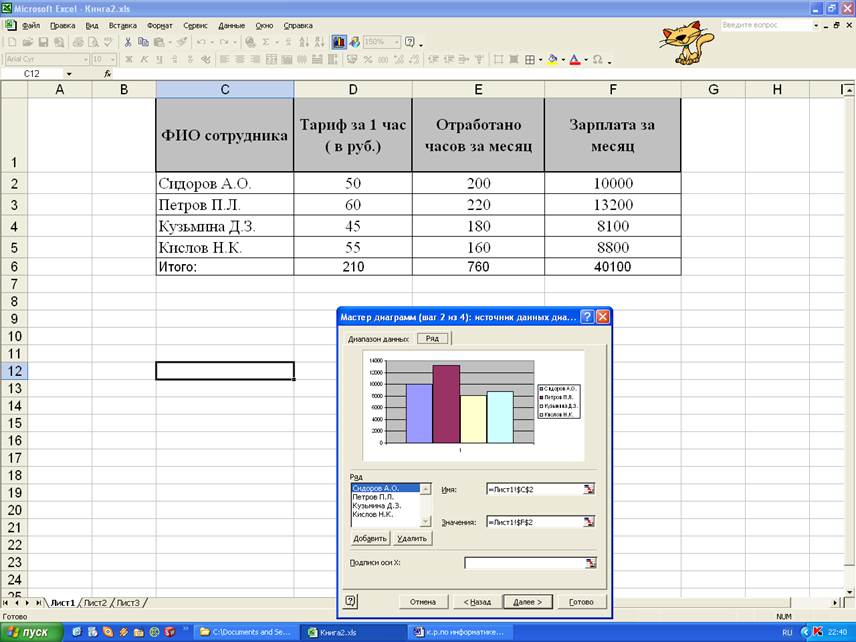Click the collapse-dialog icon in Имя field
Screen dimensions: 856x642
pos(589,489)
